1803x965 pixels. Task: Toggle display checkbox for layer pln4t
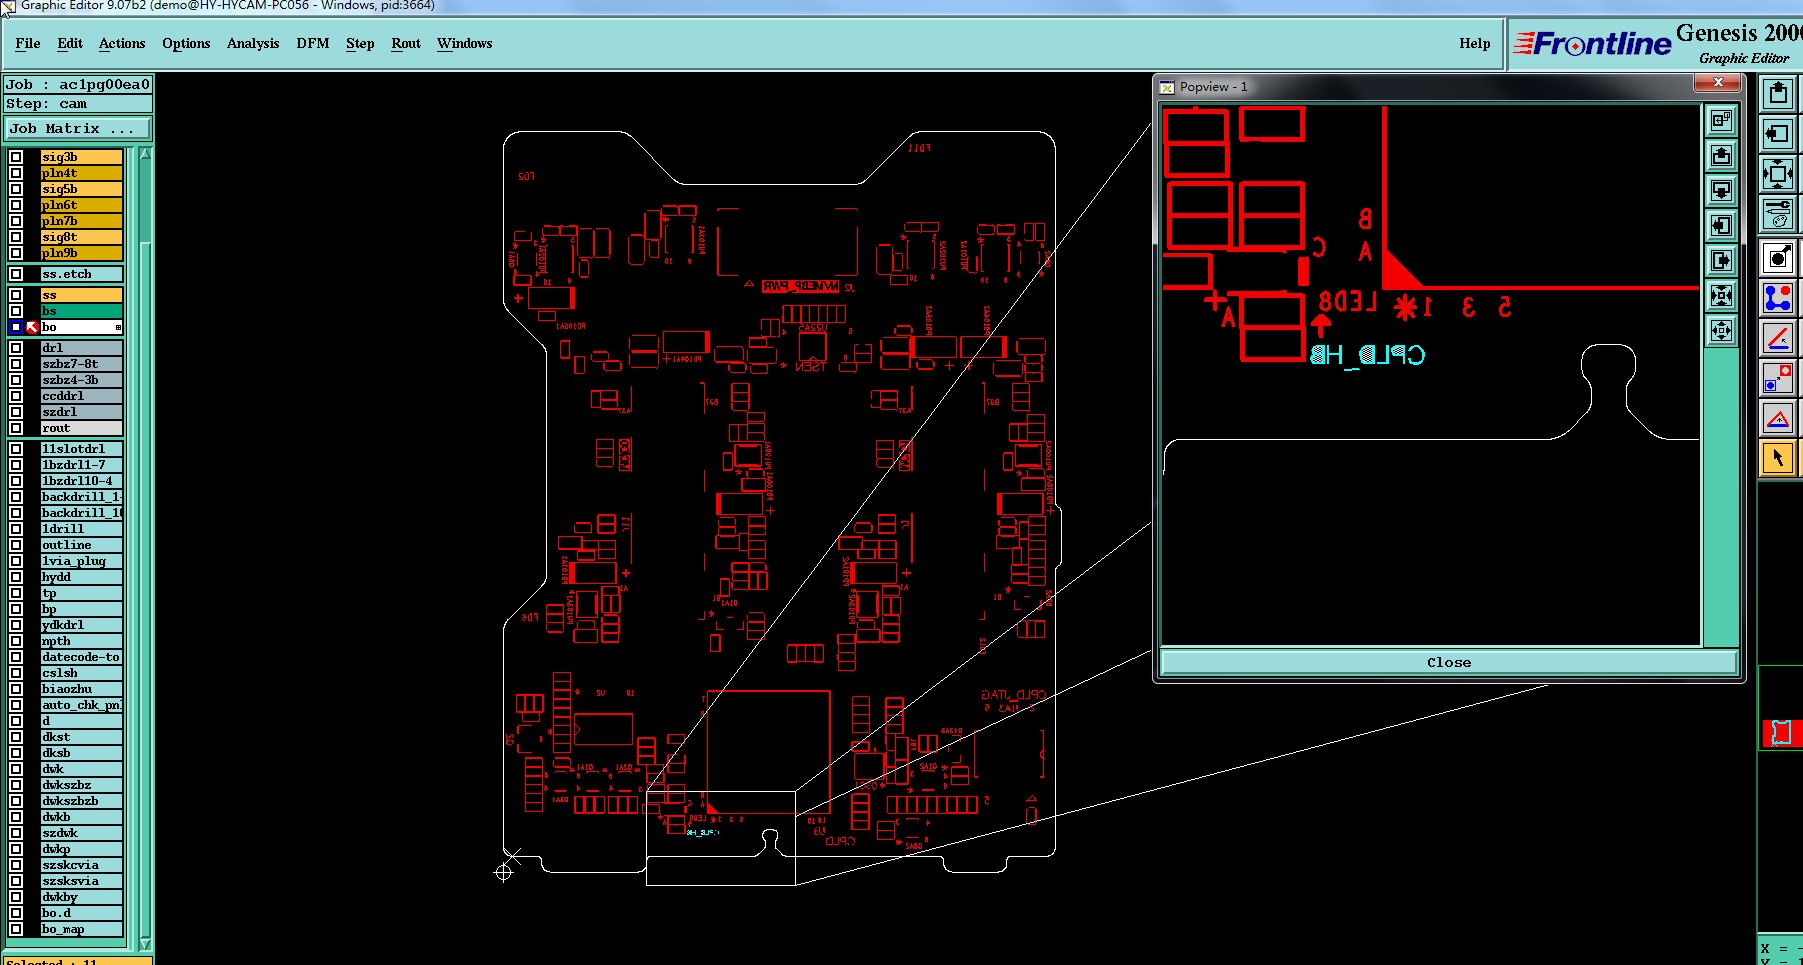pos(16,173)
